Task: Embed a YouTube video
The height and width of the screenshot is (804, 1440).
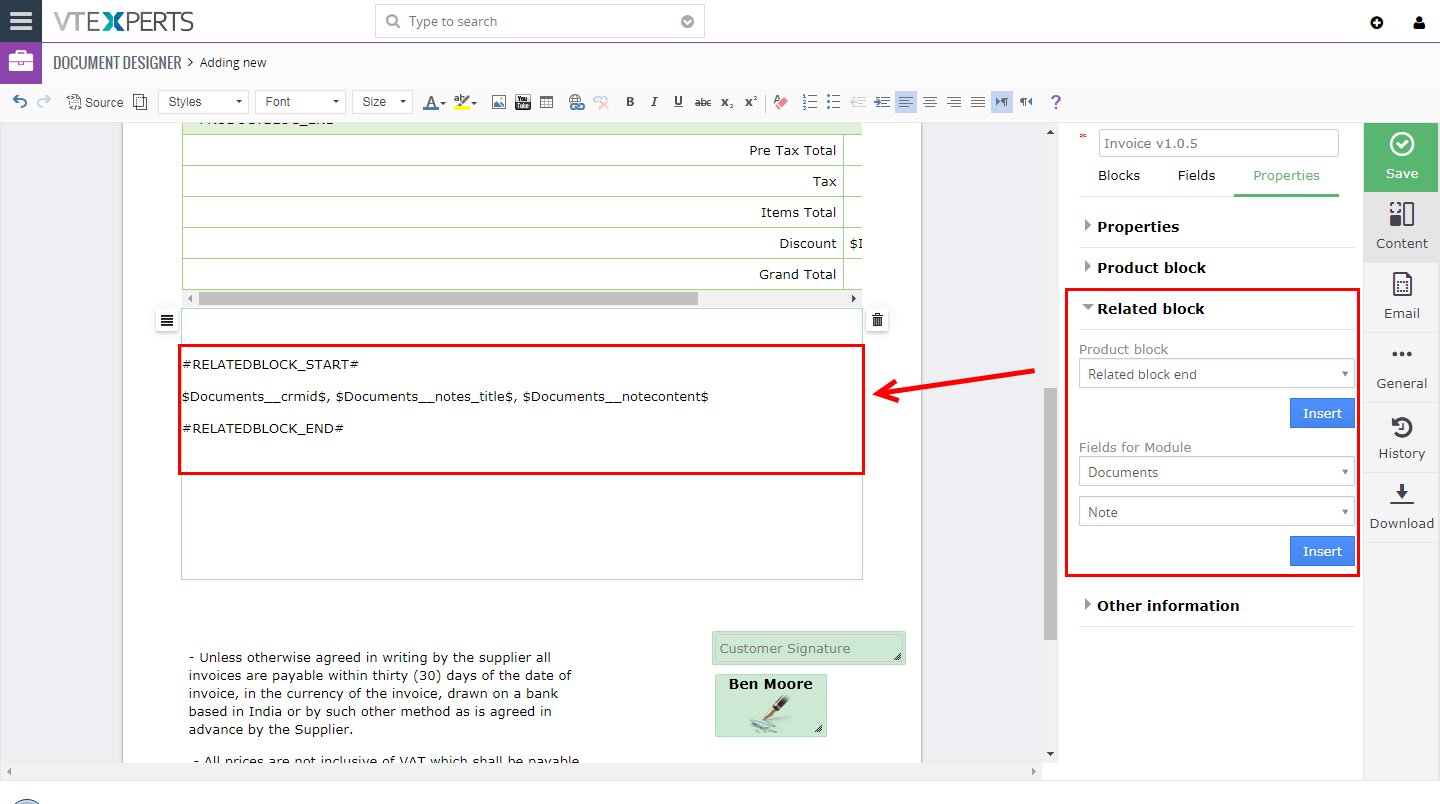Action: point(522,101)
